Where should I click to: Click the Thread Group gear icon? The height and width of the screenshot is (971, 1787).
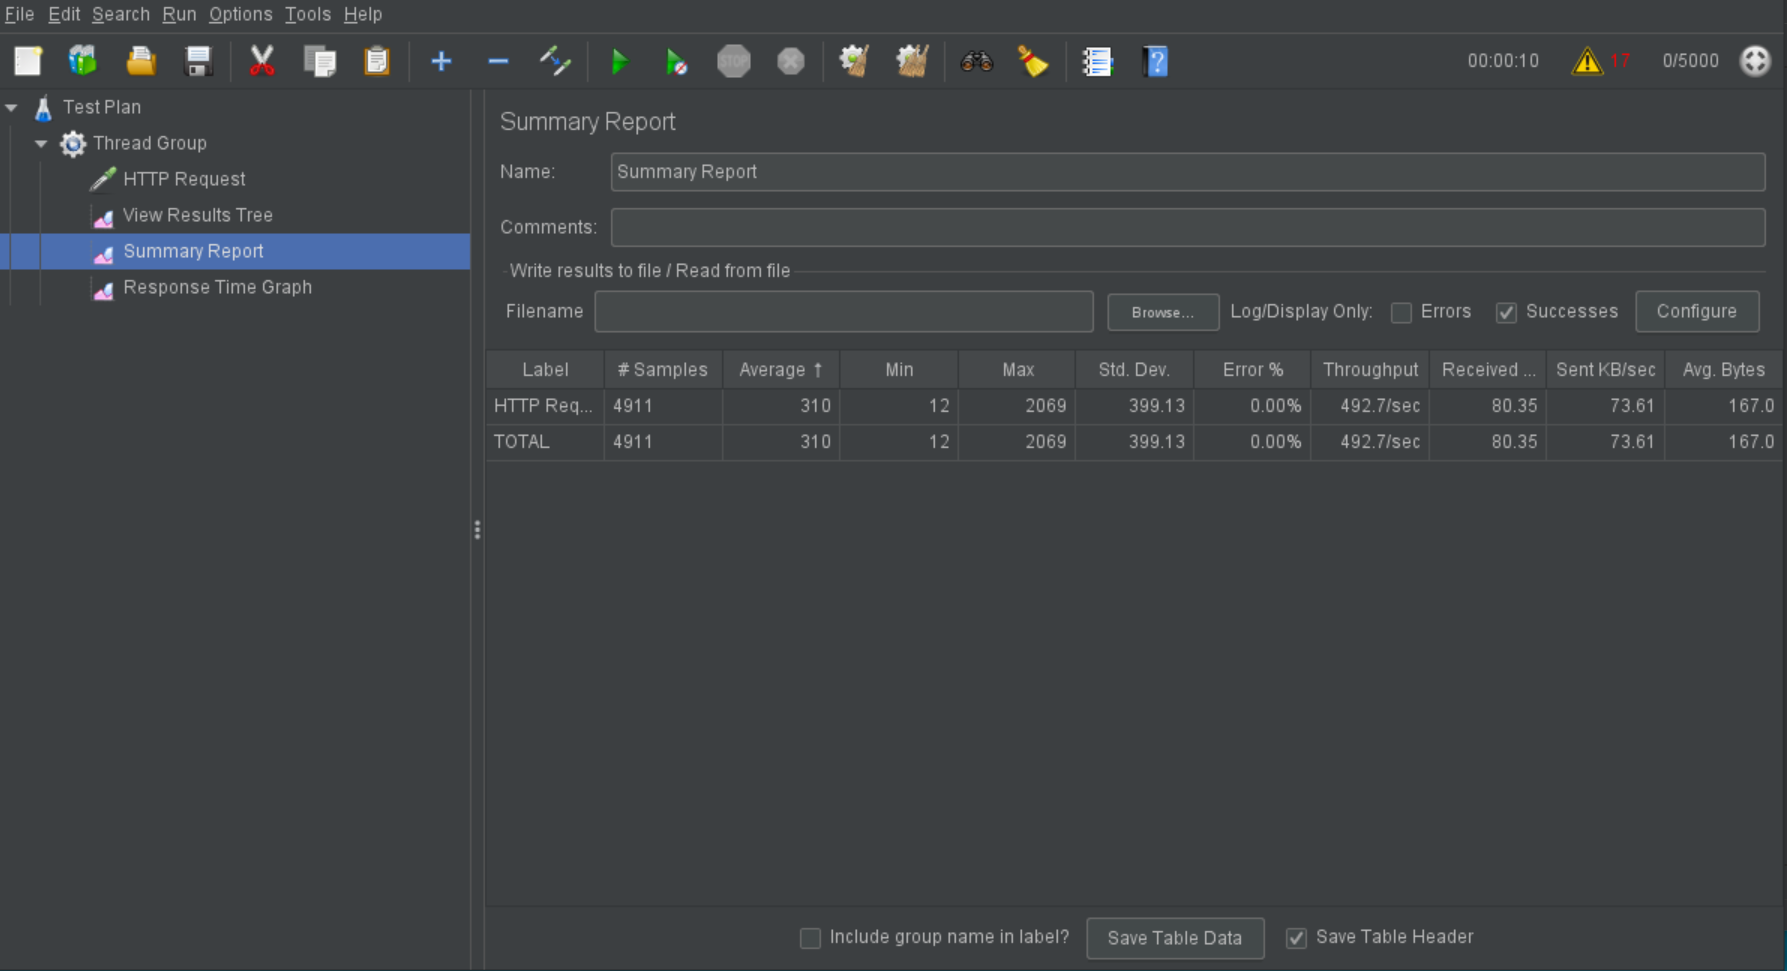click(73, 143)
